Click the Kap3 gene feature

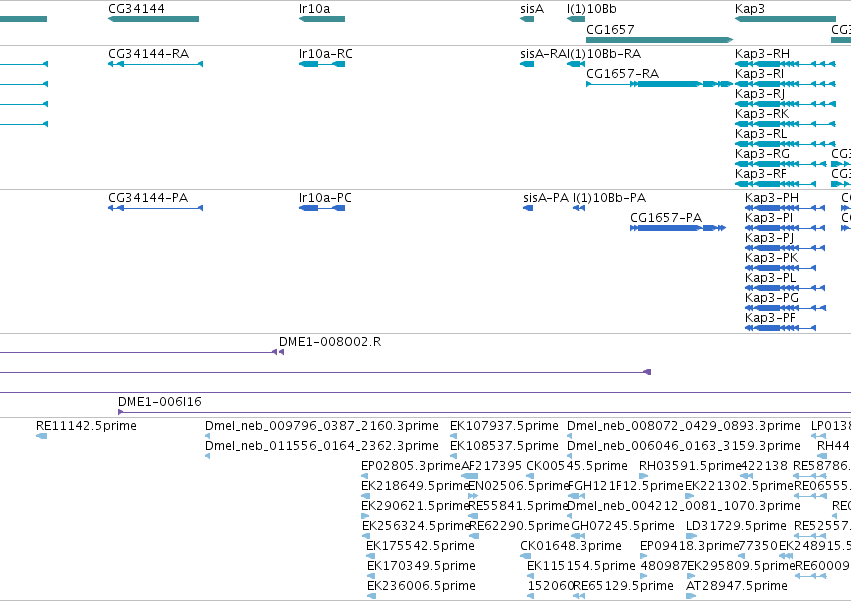click(x=785, y=19)
